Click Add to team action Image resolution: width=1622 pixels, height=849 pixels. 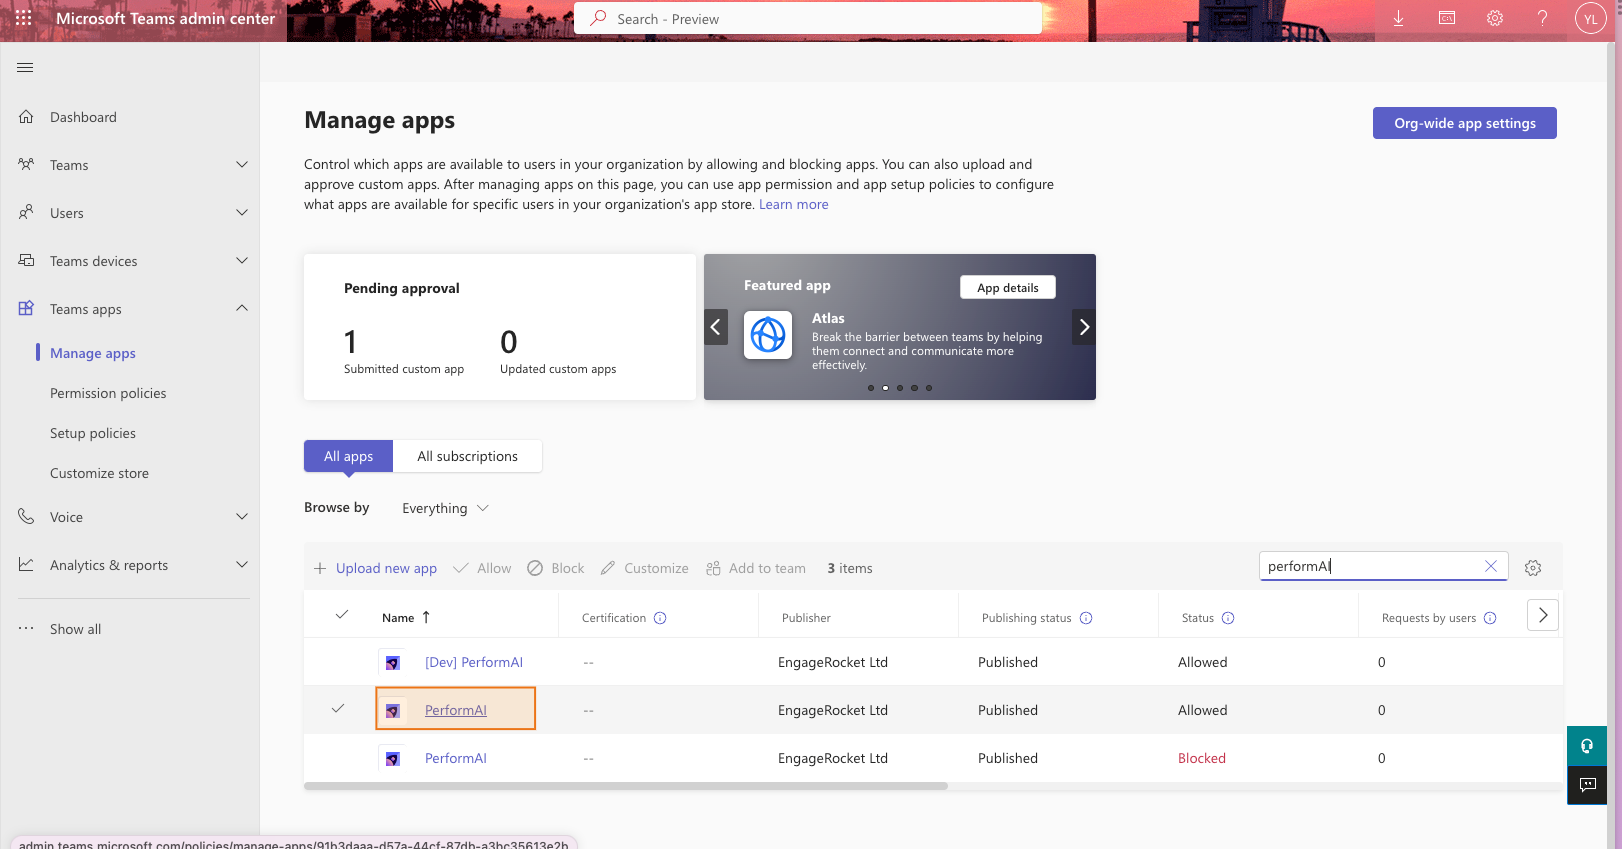(x=756, y=568)
